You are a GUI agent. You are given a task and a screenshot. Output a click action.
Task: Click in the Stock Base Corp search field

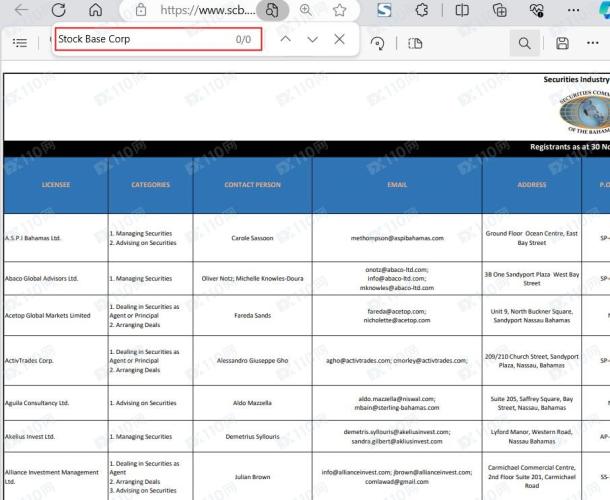[158, 39]
